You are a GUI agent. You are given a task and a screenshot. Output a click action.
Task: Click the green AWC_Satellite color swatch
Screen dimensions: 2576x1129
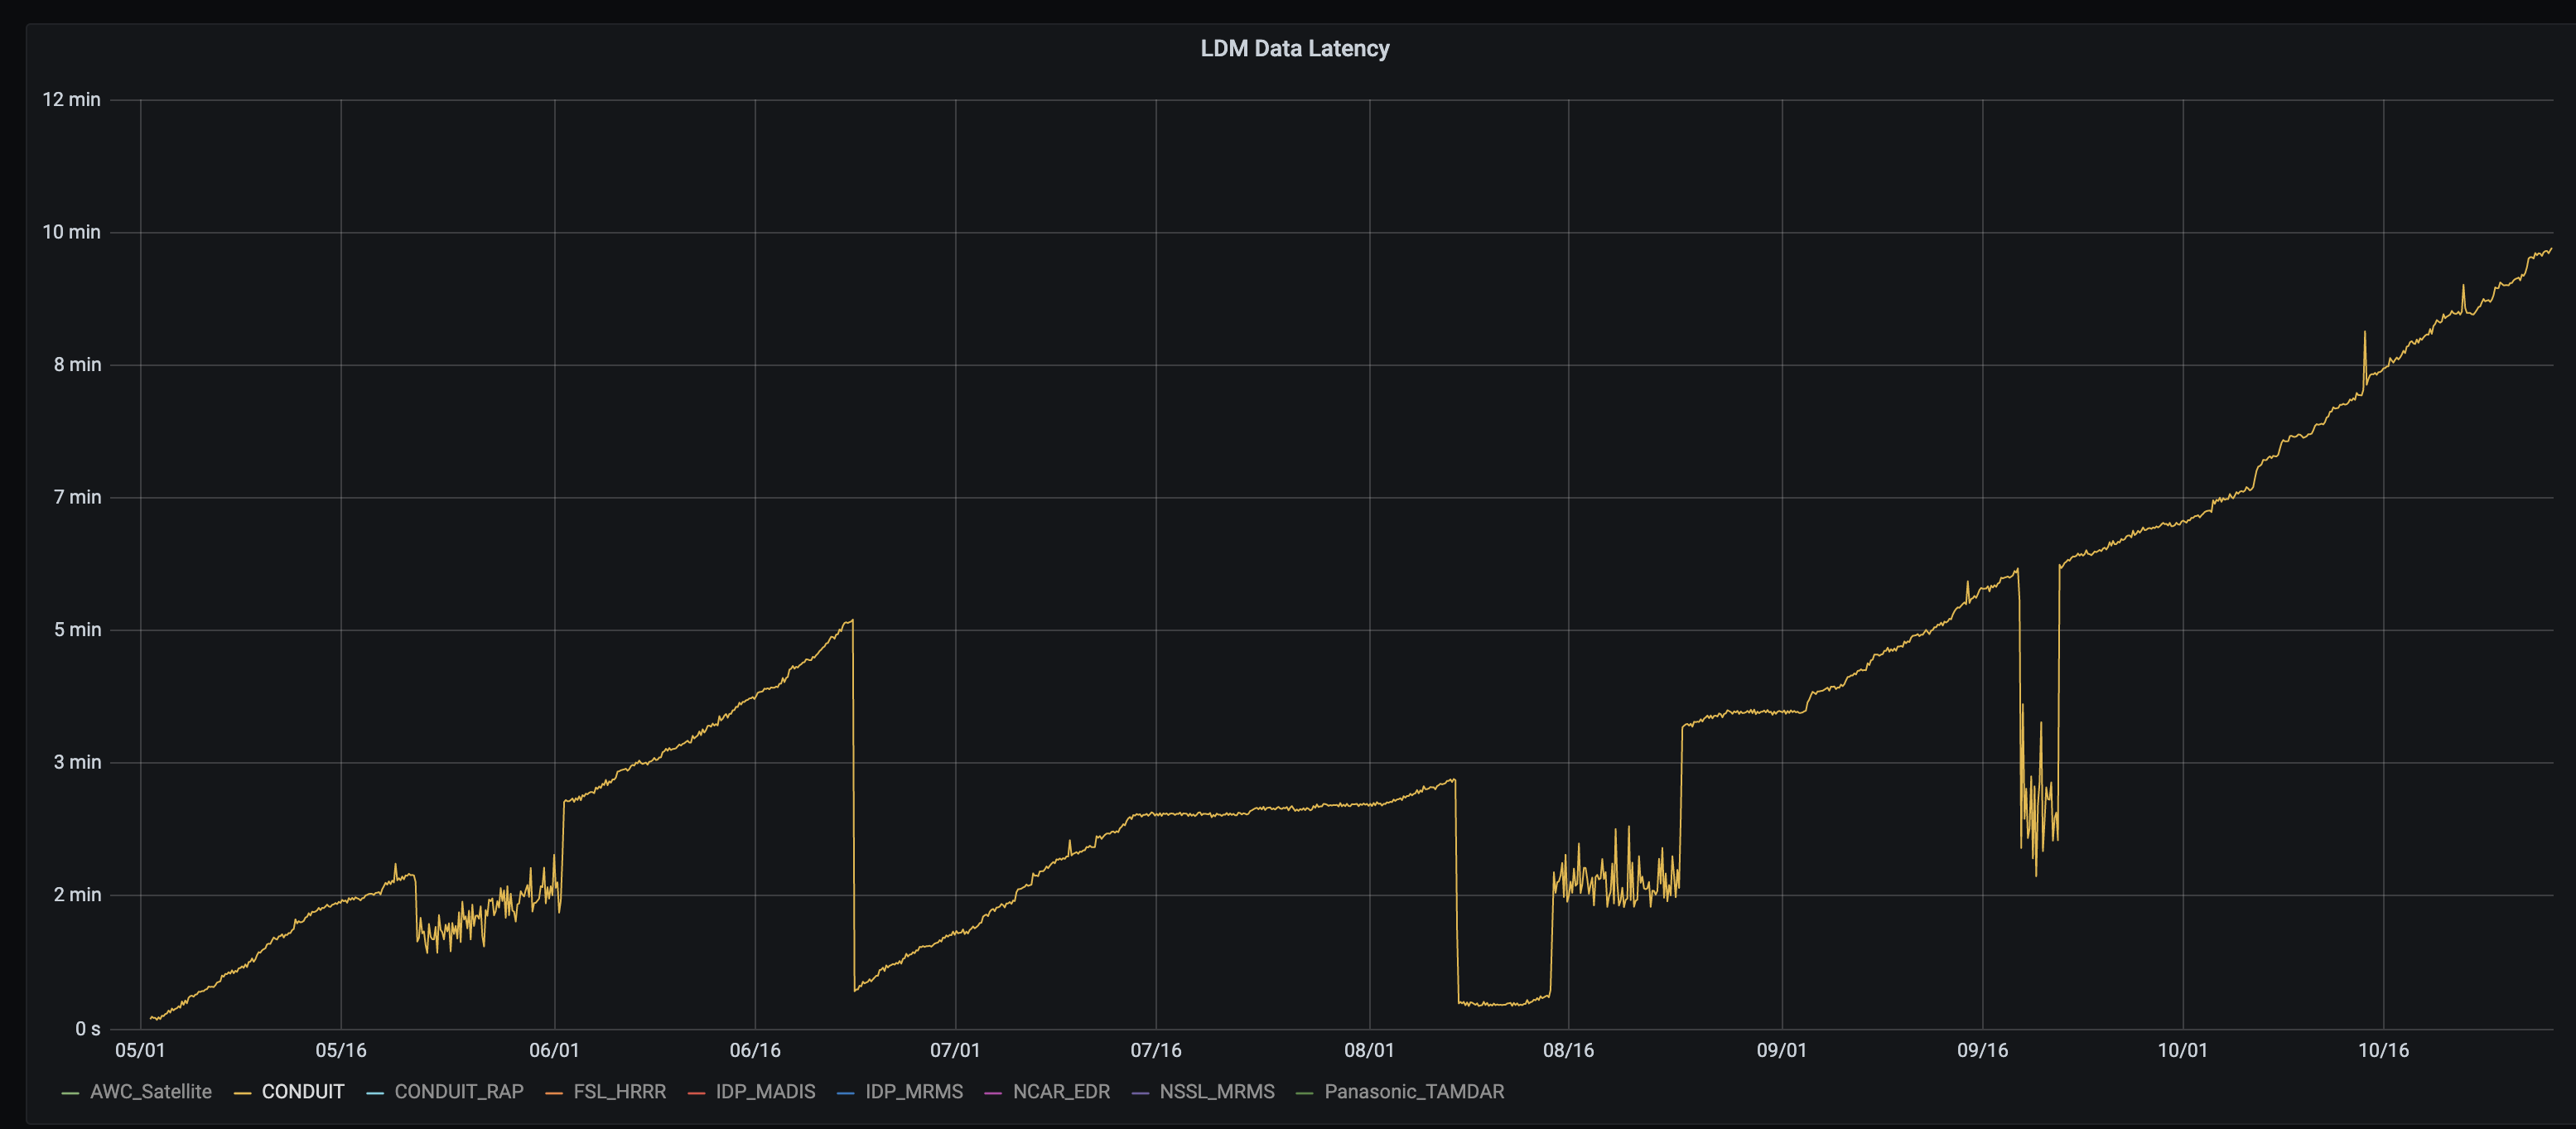(x=70, y=1093)
